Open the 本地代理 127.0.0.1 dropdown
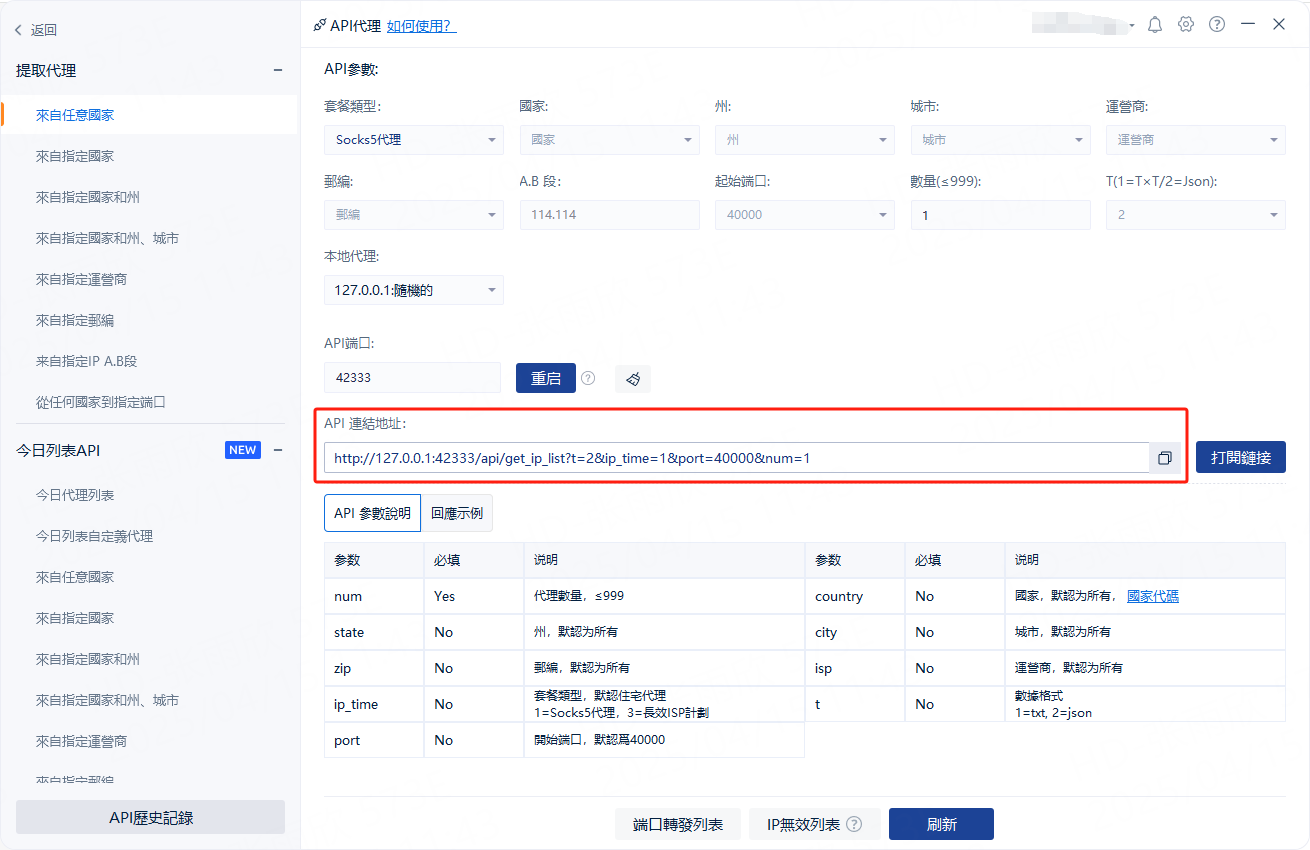The height and width of the screenshot is (850, 1310). click(413, 291)
